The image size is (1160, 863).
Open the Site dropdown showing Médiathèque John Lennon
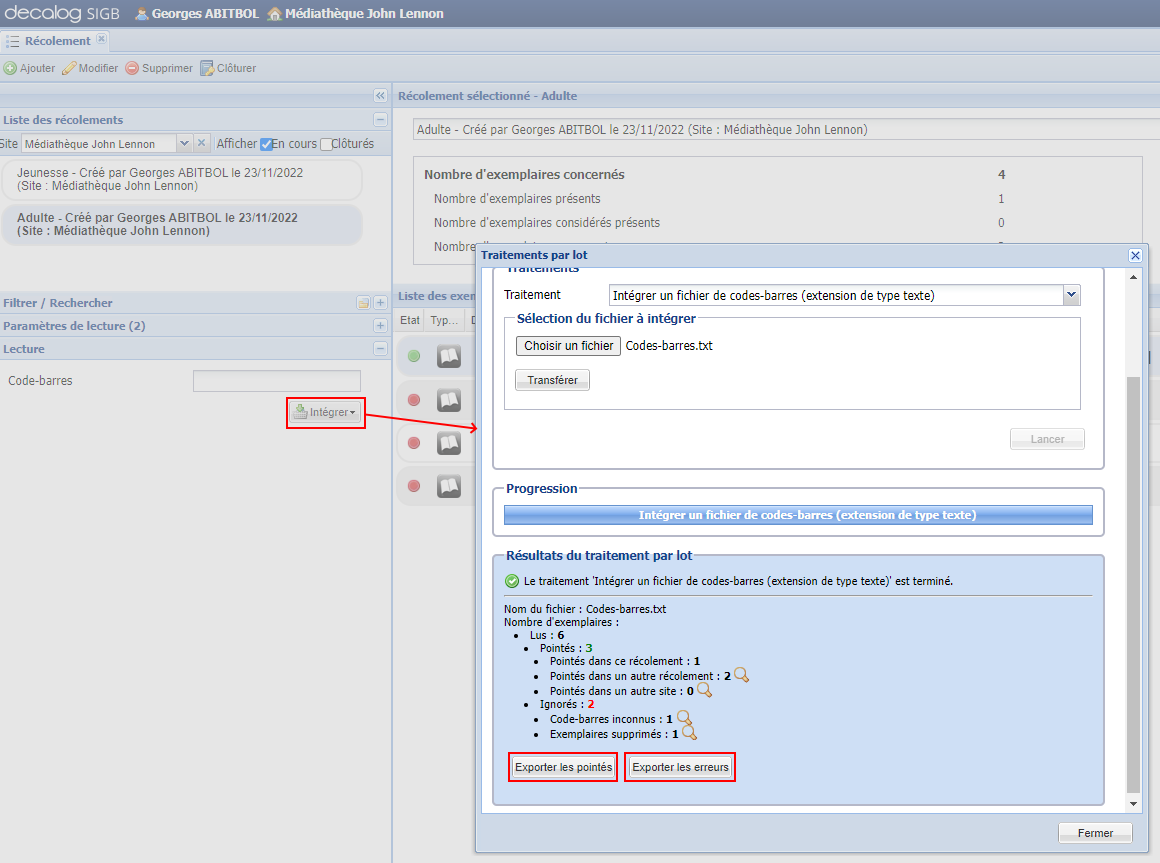(185, 143)
